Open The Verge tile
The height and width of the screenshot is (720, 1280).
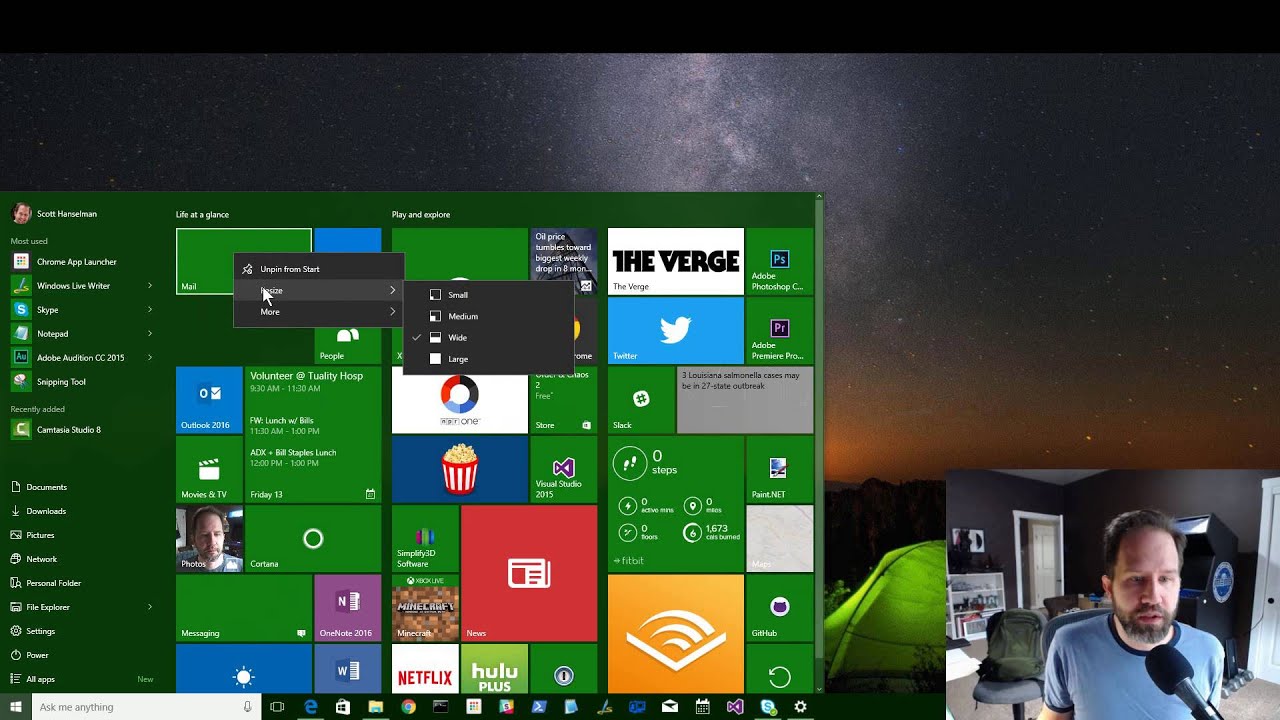pos(676,262)
